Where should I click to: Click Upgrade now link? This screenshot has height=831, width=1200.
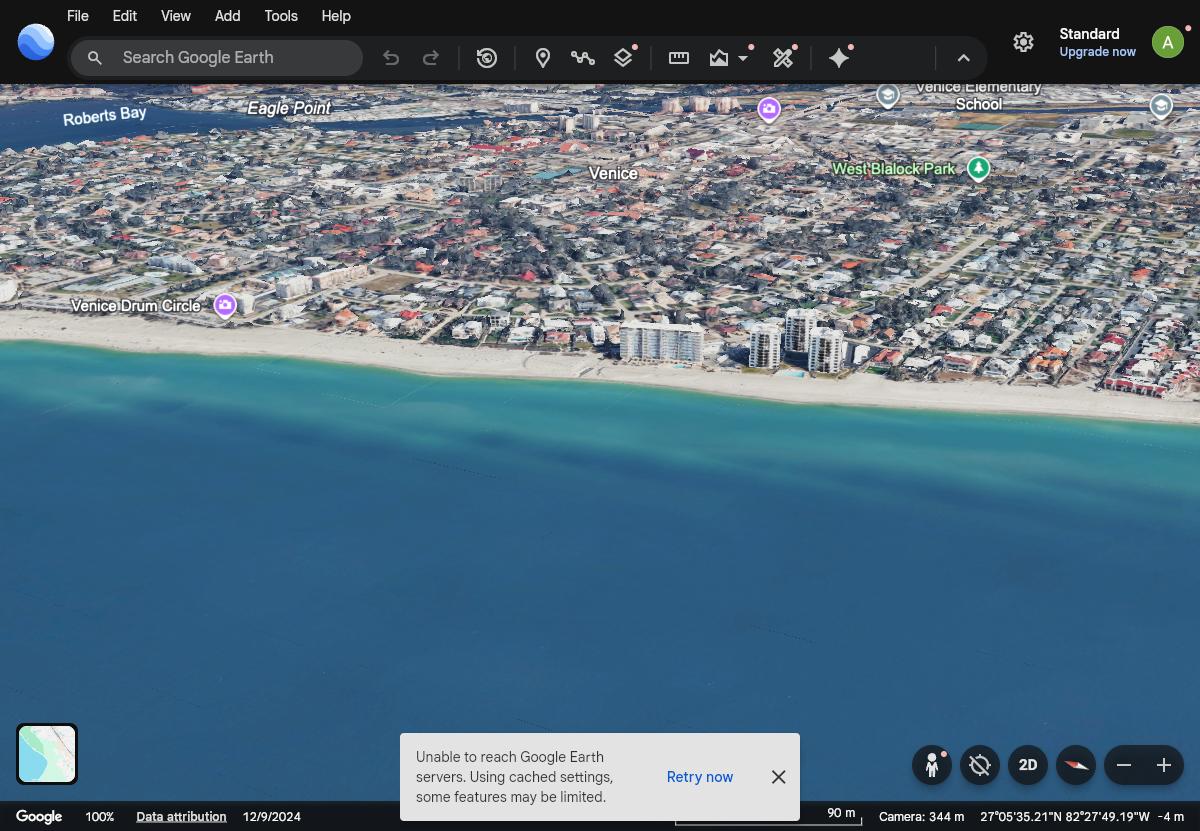coord(1097,52)
